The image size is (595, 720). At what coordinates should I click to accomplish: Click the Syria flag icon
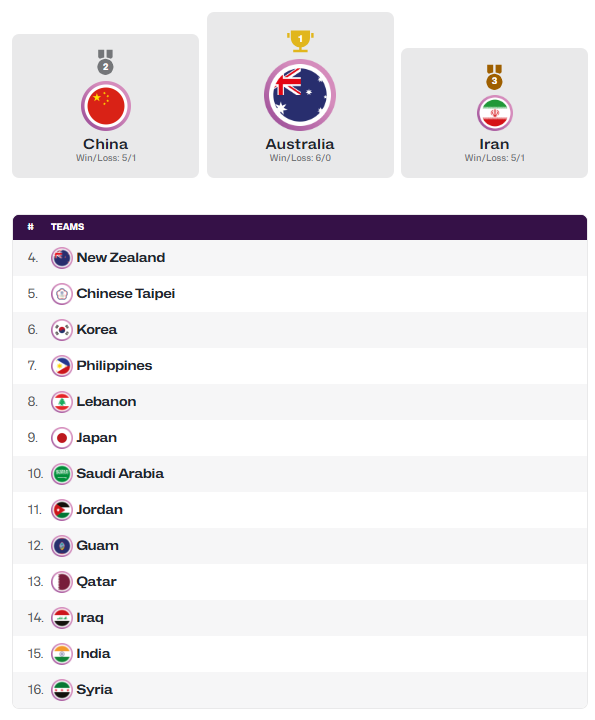62,690
